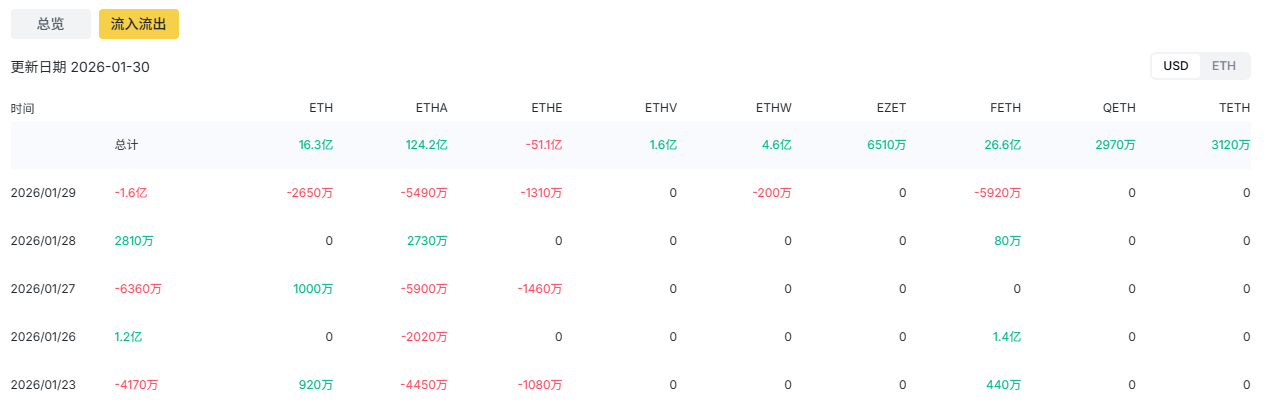Click the ETHV column header
Image resolution: width=1275 pixels, height=414 pixels.
click(x=661, y=108)
